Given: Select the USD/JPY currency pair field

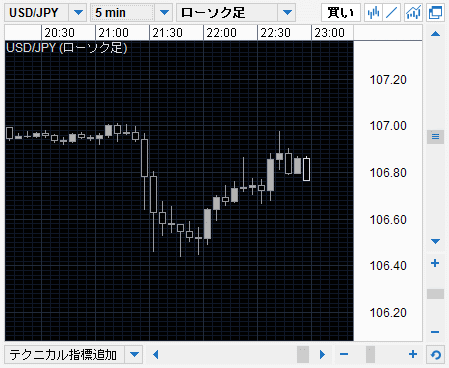Looking at the screenshot, I should point(37,13).
